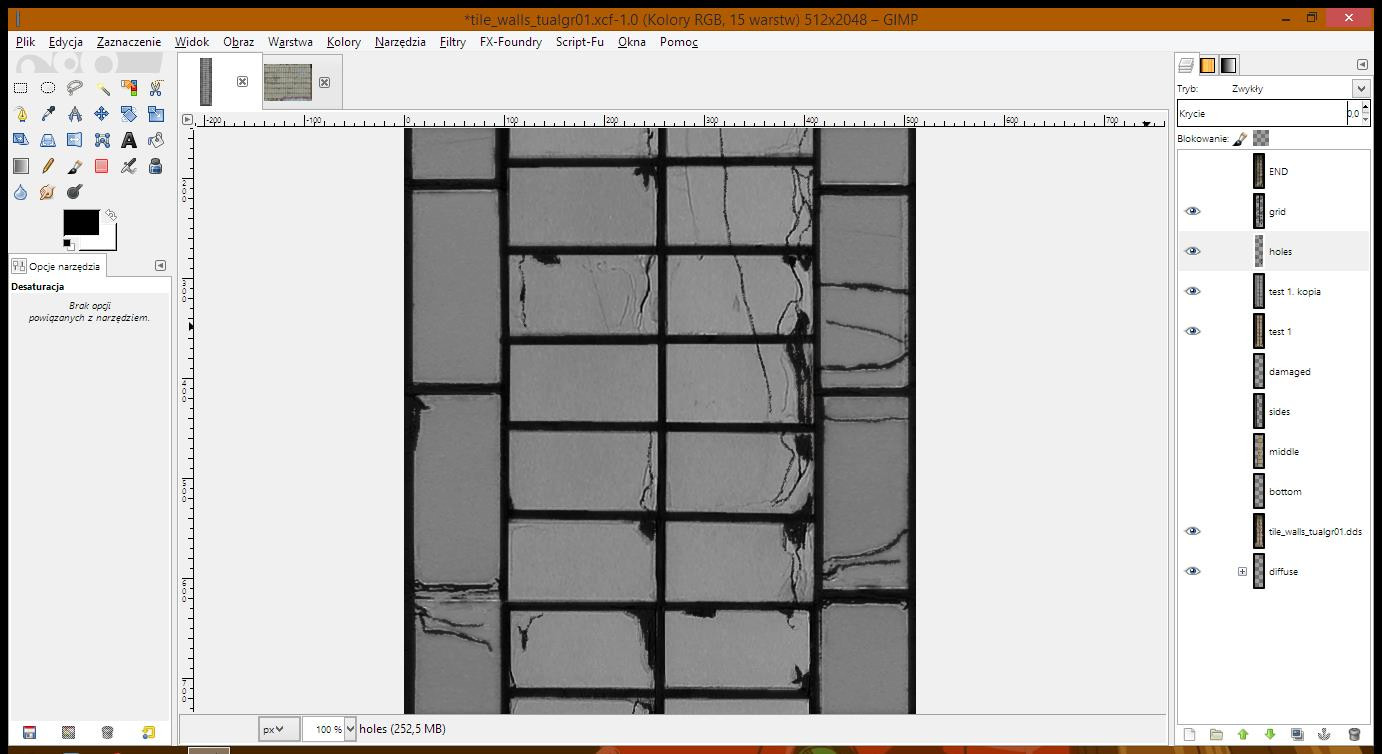Screen dimensions: 1382x754
Task: Open the layers dock configuration arrow menu
Action: click(x=1362, y=64)
